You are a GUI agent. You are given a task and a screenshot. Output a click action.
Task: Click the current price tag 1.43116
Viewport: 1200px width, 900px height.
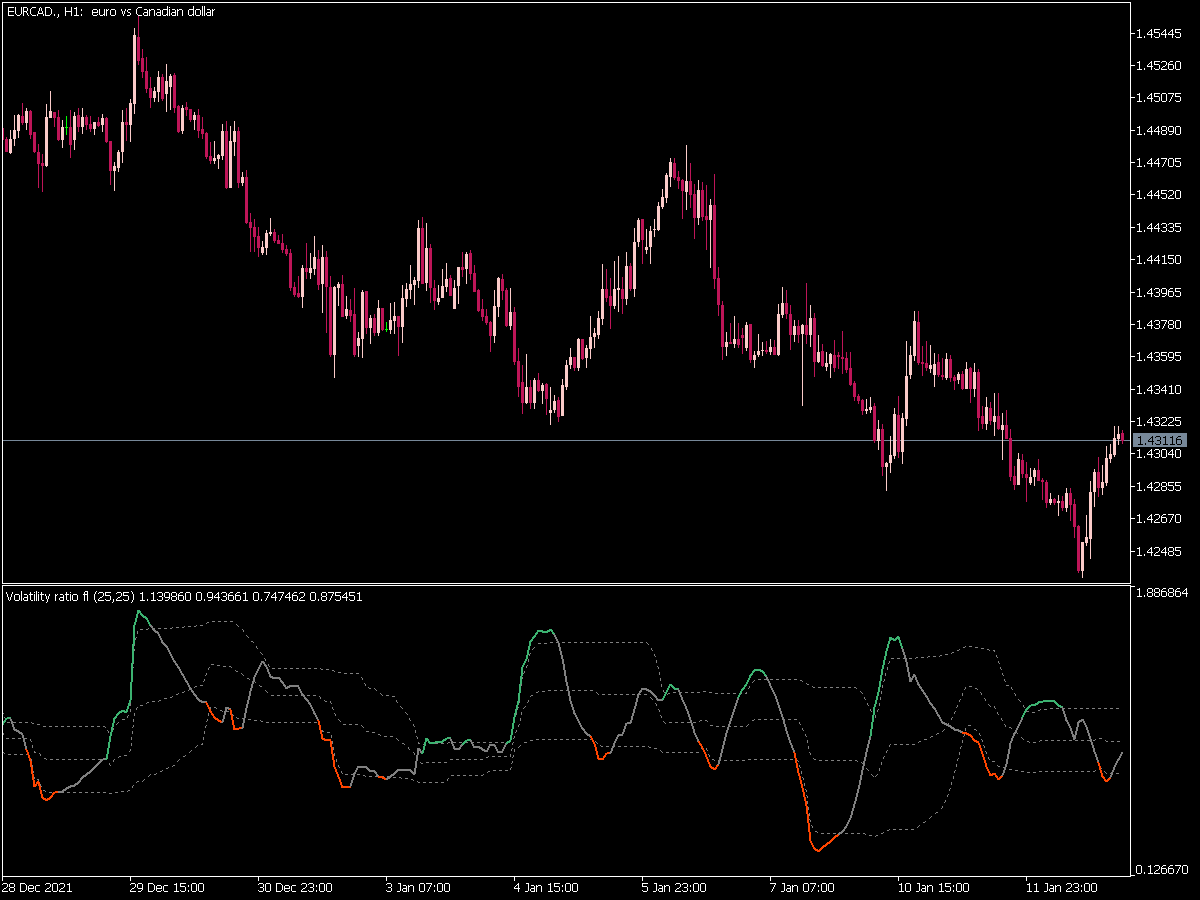click(x=1161, y=441)
